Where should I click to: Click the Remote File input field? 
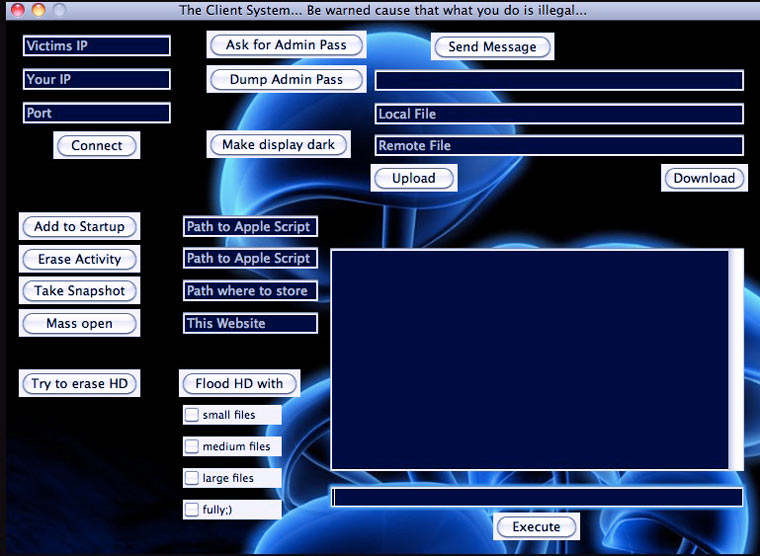[559, 145]
